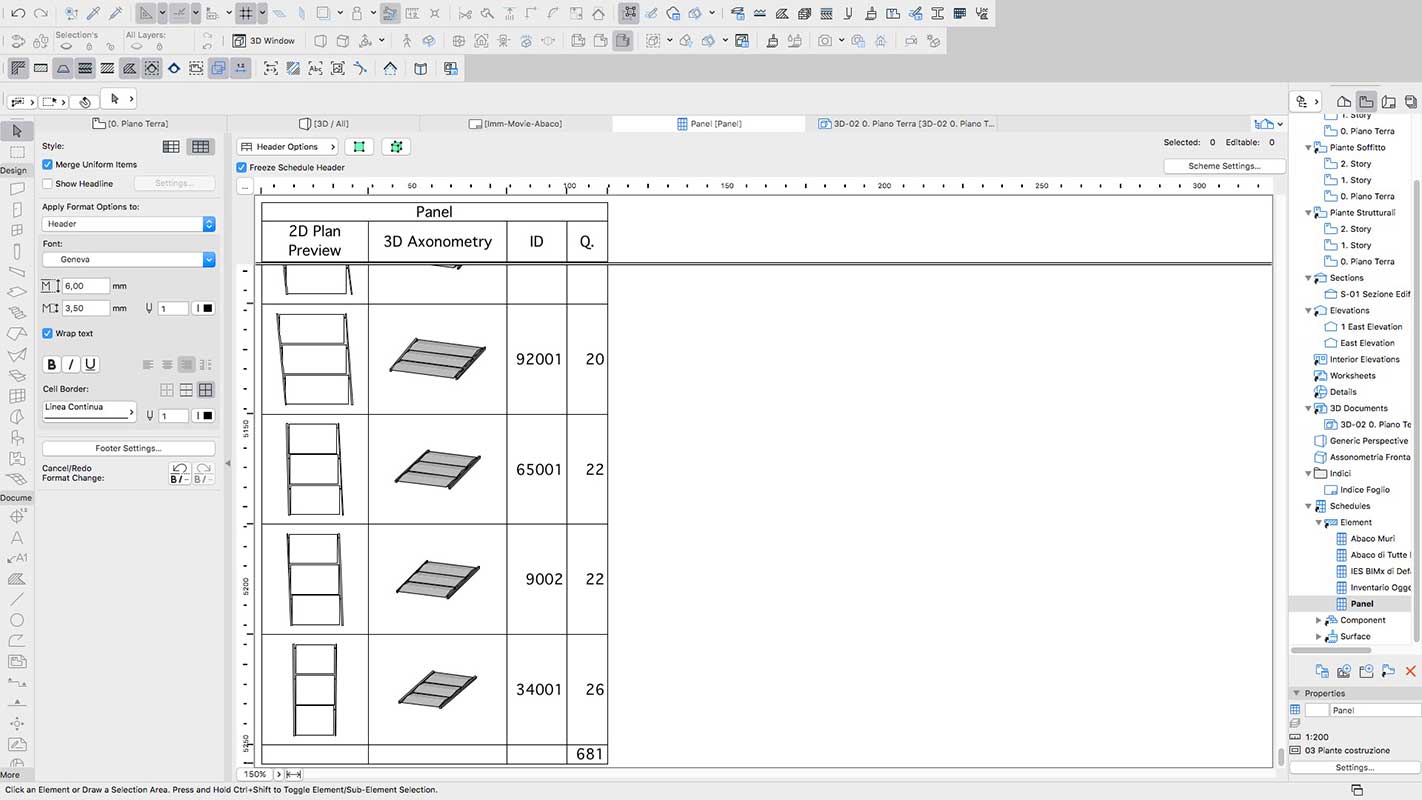Screen dimensions: 1422x800
Task: Click the black pen color swatch under font size
Action: (205, 307)
